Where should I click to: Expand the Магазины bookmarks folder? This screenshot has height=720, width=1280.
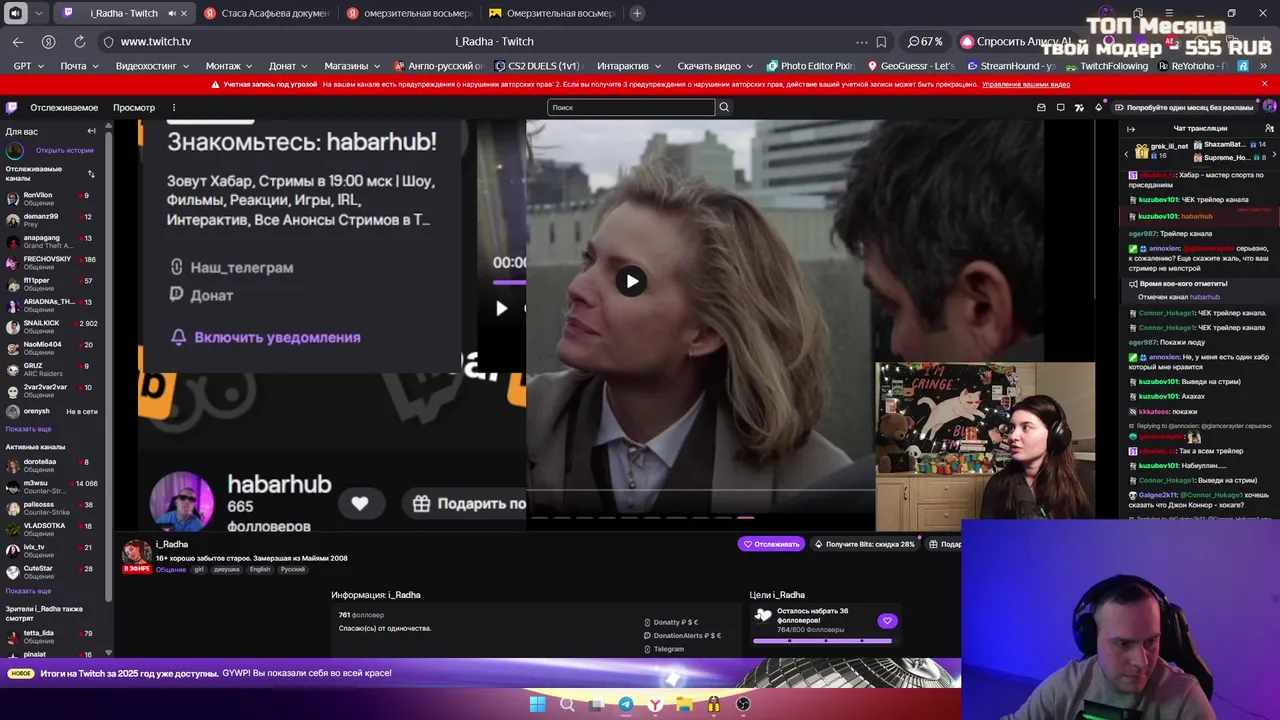(353, 66)
